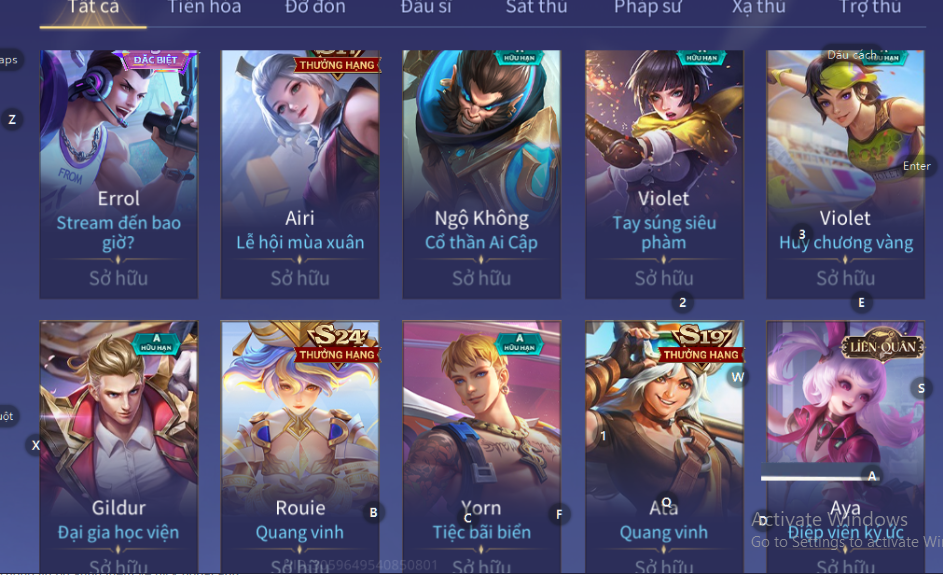Select Yorn Tiệc bãi biển skin
Image resolution: width=943 pixels, height=575 pixels.
481,447
